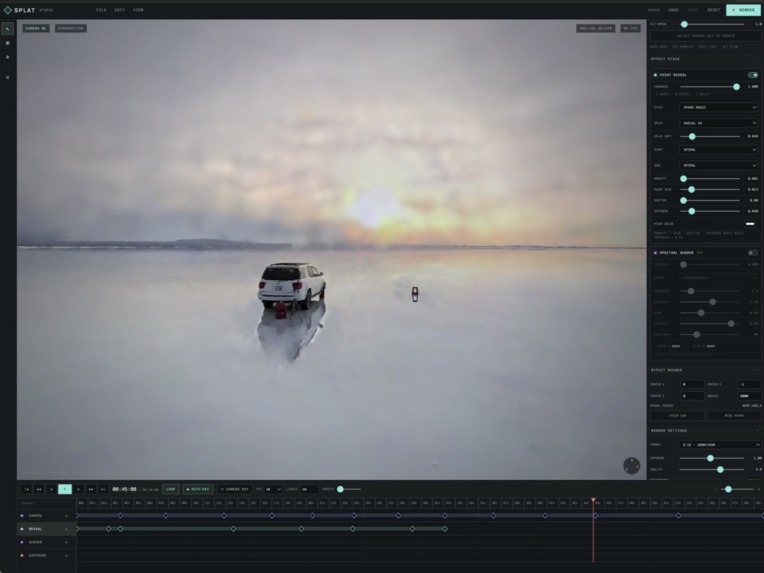This screenshot has height=573, width=764.
Task: Add keyframe on the Camera track
Action: pyautogui.click(x=66, y=516)
